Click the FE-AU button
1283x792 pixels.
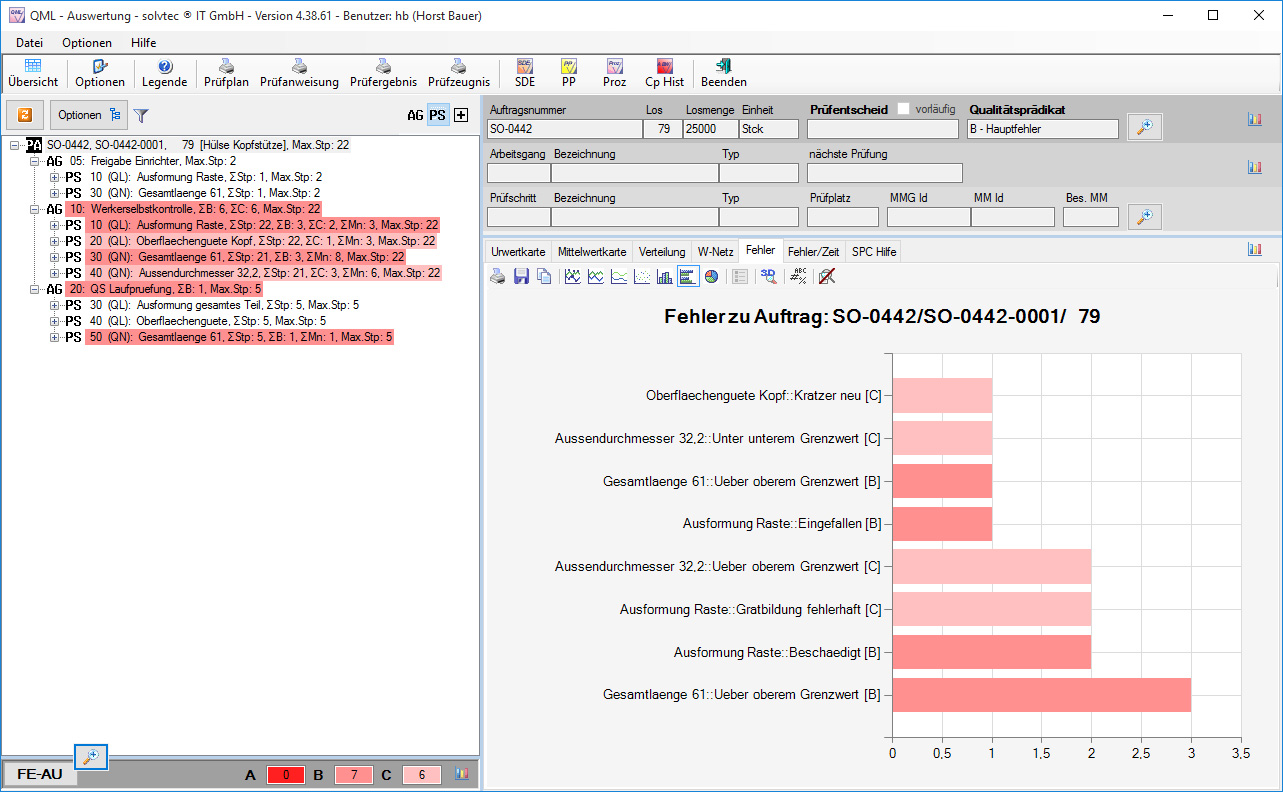(40, 774)
